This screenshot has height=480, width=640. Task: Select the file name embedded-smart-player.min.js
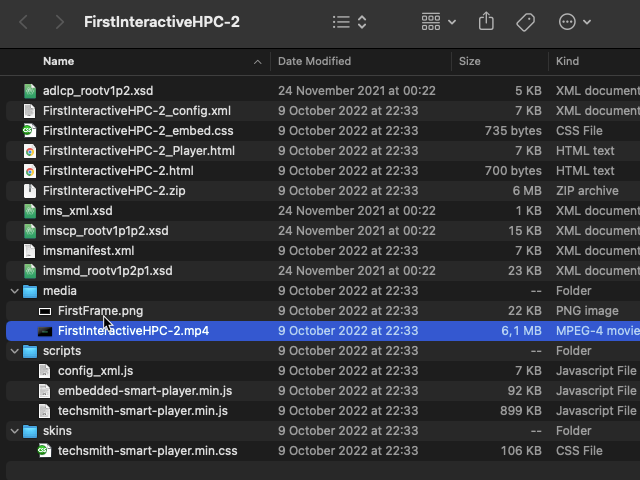pyautogui.click(x=145, y=391)
